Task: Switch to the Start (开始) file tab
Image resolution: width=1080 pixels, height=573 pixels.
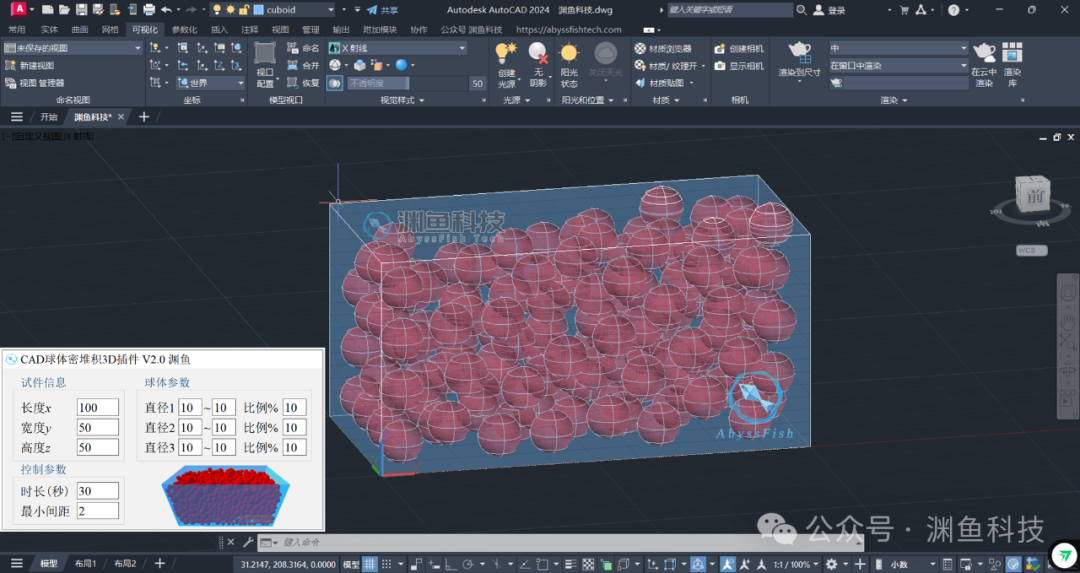Action: (48, 116)
